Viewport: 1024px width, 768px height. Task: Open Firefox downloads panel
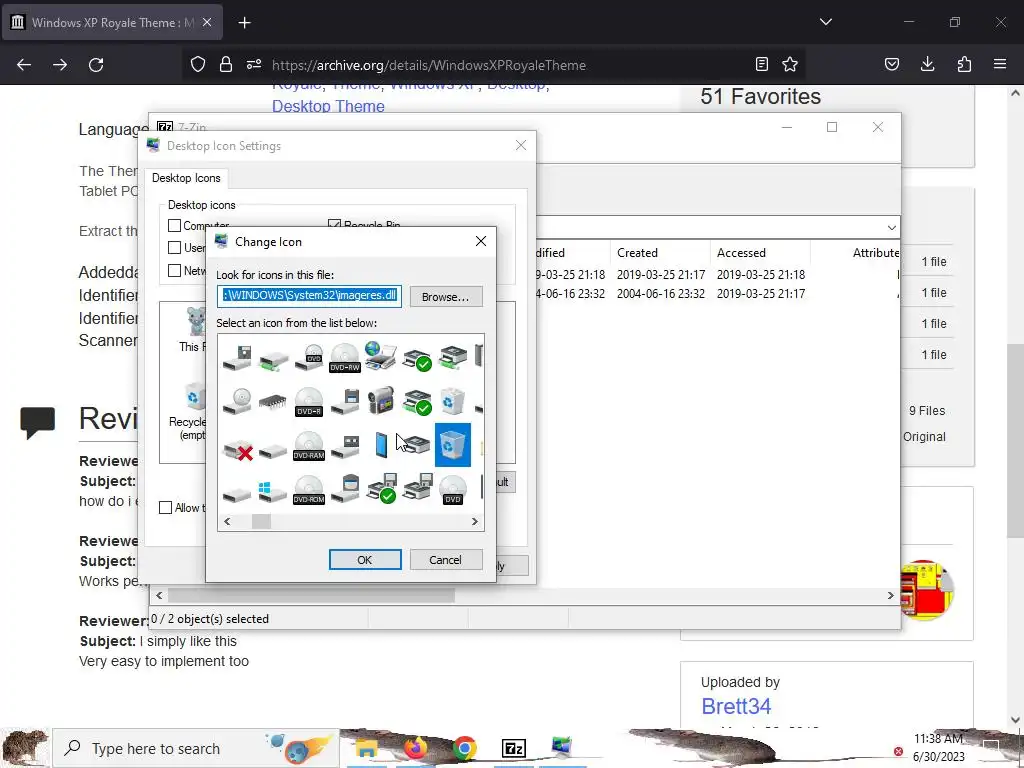(927, 65)
